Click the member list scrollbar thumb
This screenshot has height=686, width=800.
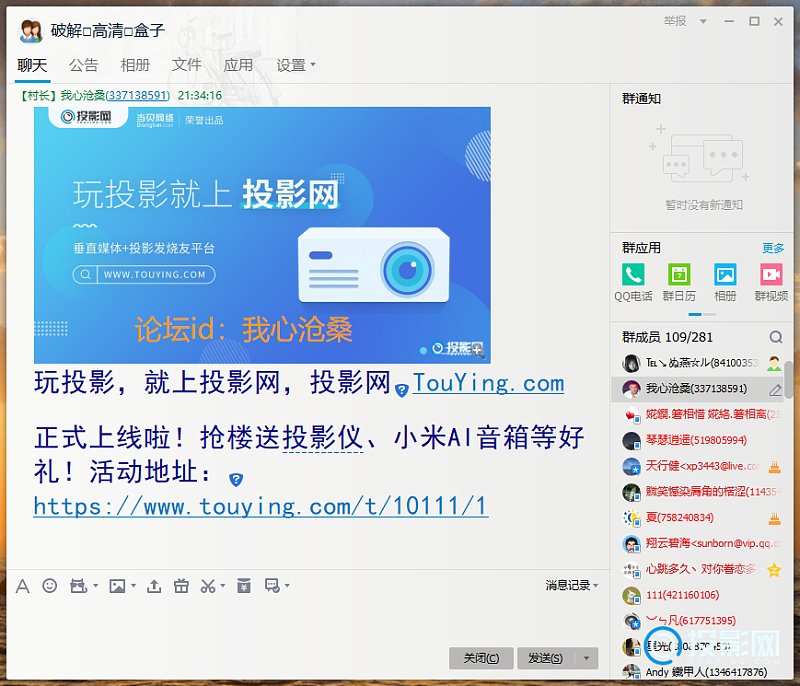tap(789, 379)
